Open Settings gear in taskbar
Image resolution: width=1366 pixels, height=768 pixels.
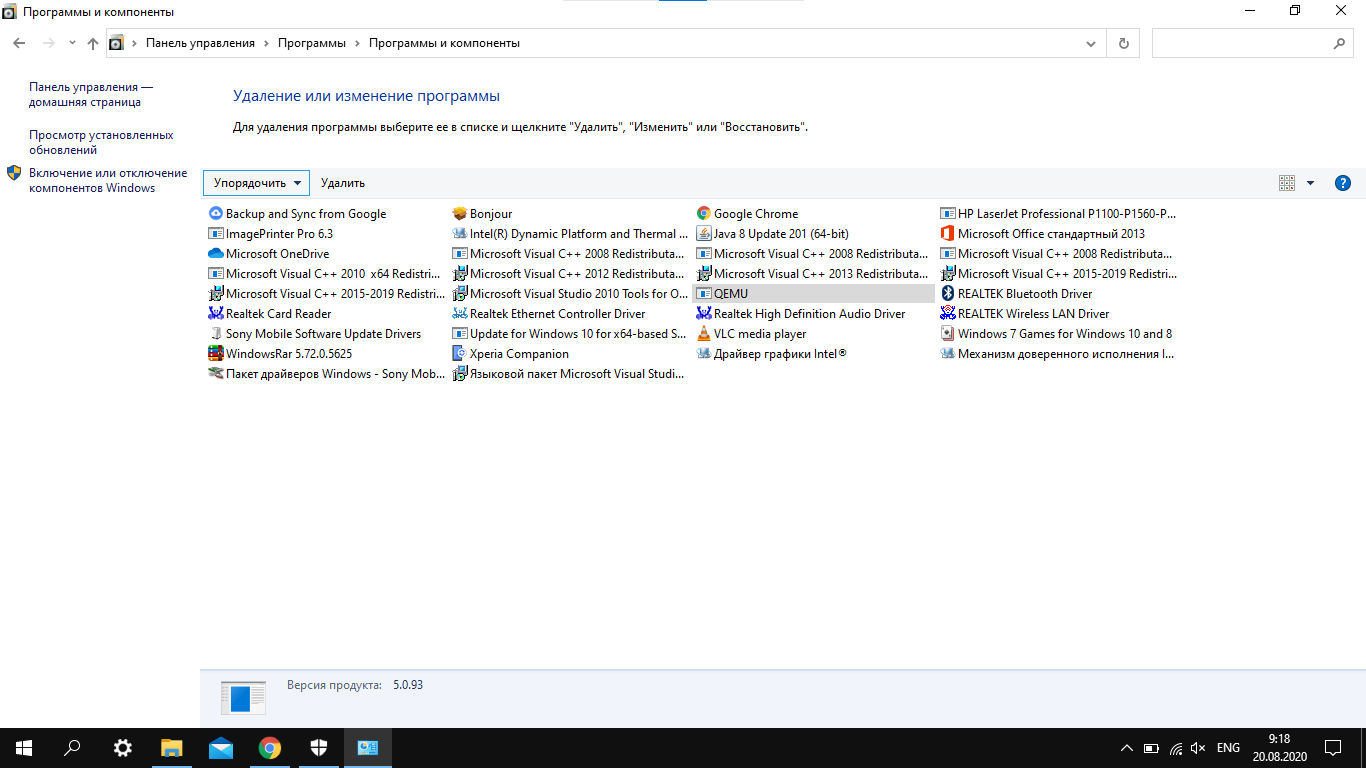pos(122,748)
